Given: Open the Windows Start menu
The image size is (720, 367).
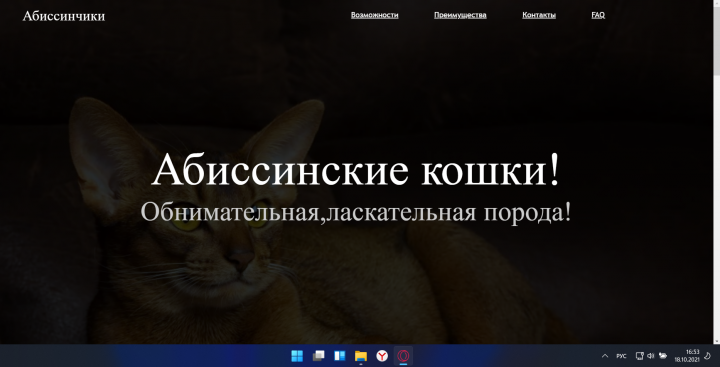Looking at the screenshot, I should point(297,356).
